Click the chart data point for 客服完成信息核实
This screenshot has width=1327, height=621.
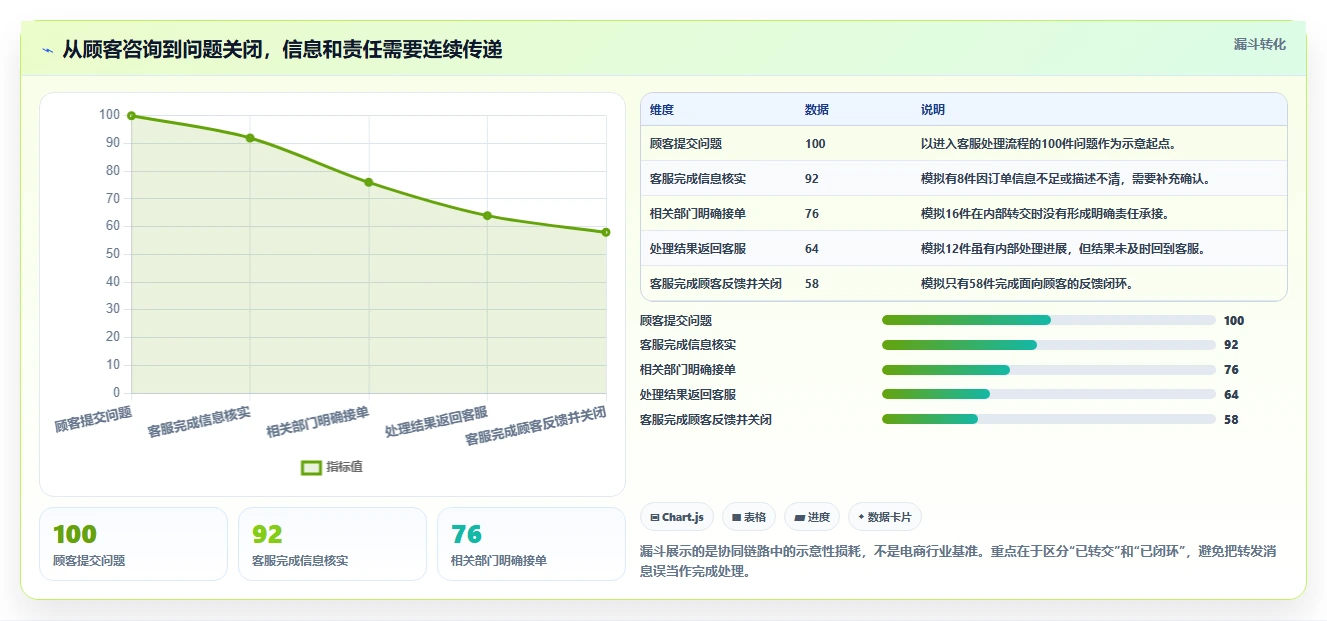pos(250,138)
